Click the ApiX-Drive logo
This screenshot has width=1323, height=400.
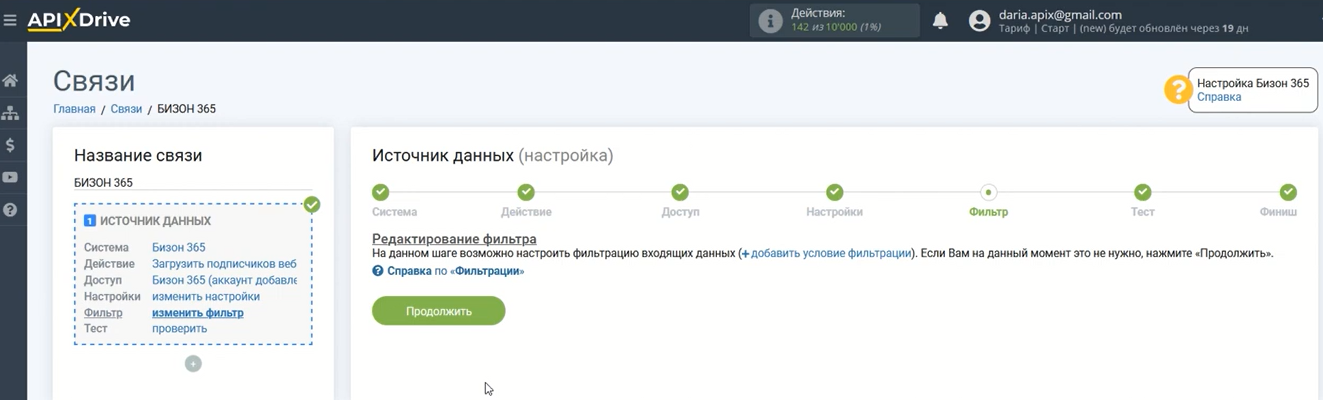(x=79, y=20)
